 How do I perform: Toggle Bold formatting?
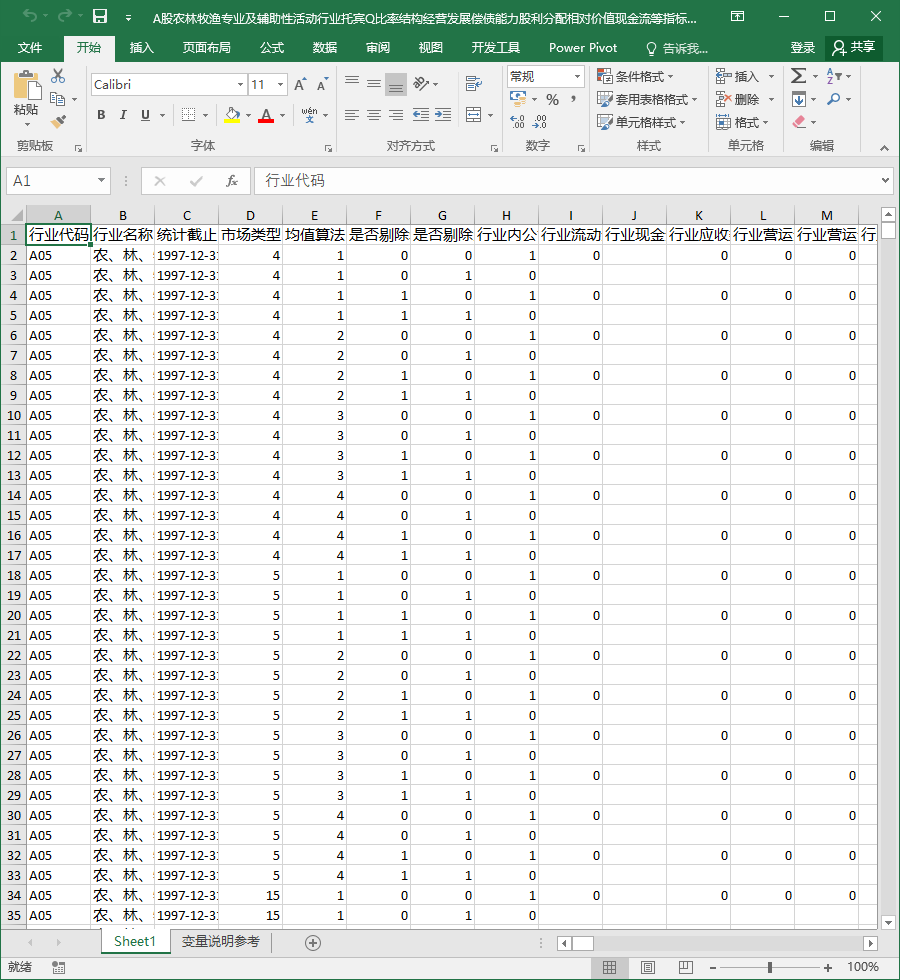click(x=101, y=114)
